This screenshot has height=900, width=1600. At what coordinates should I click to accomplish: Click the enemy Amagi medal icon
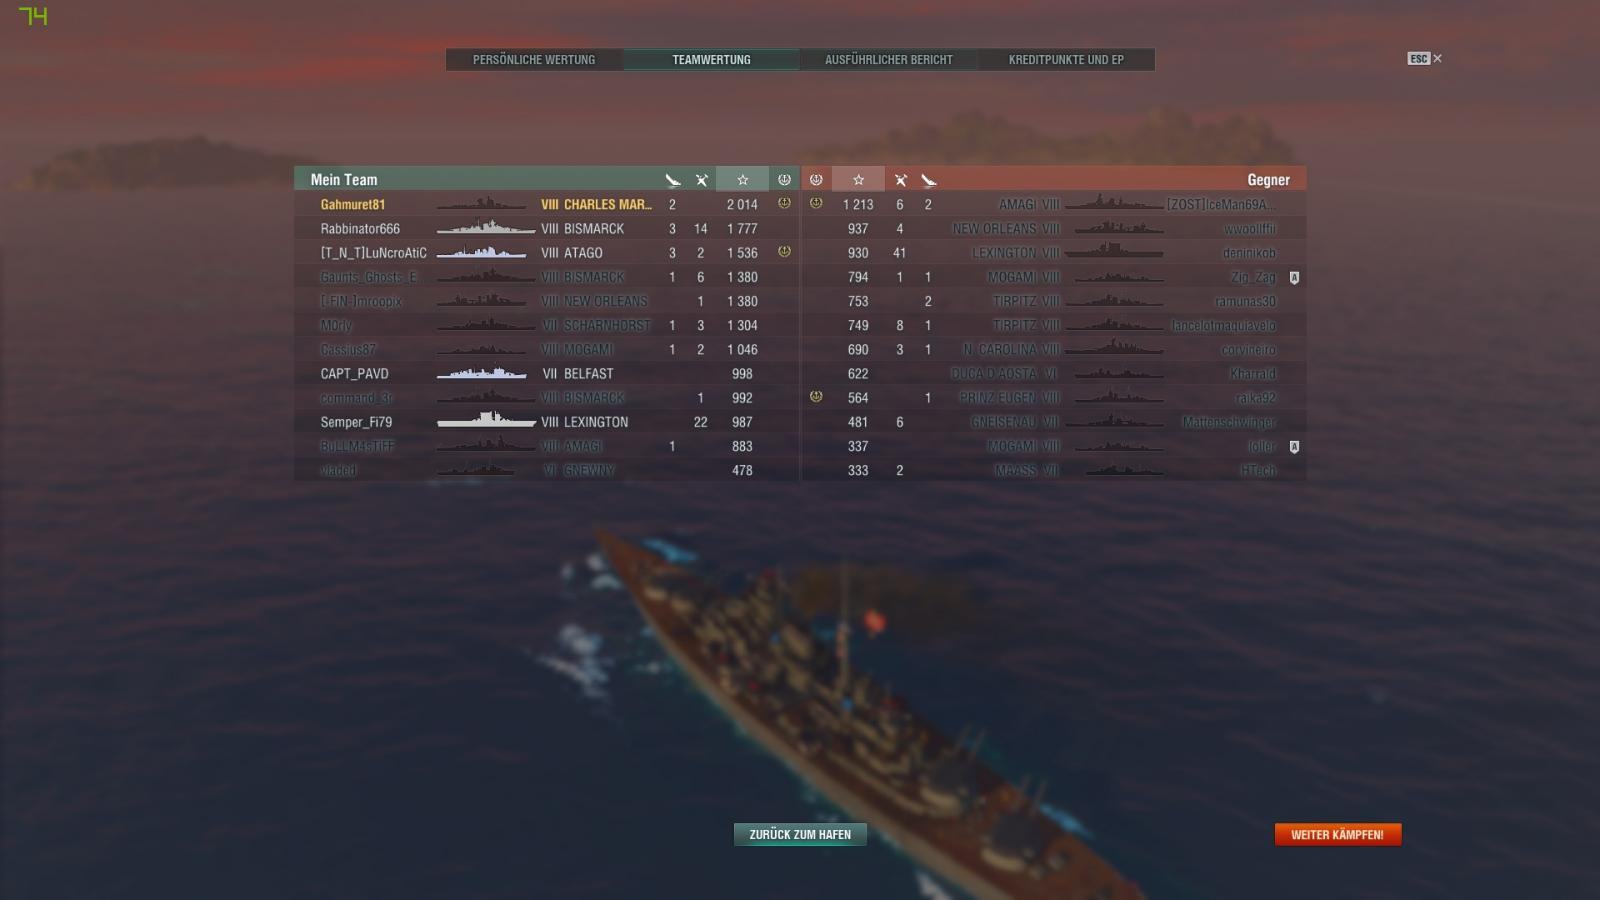click(816, 203)
